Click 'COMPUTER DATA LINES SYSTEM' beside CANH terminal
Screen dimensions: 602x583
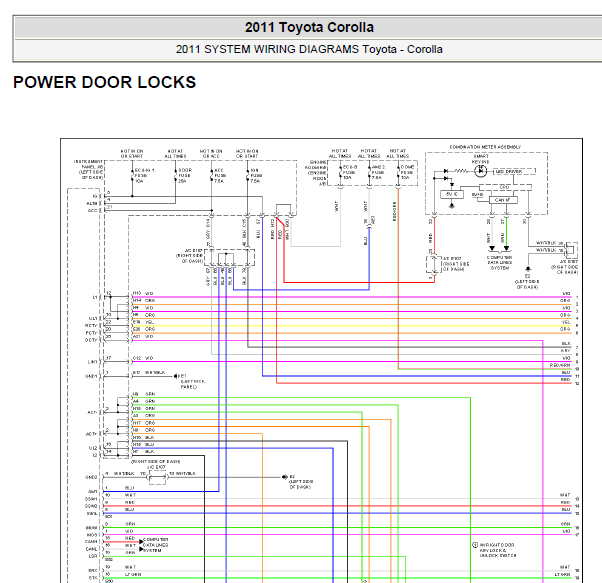pyautogui.click(x=155, y=545)
